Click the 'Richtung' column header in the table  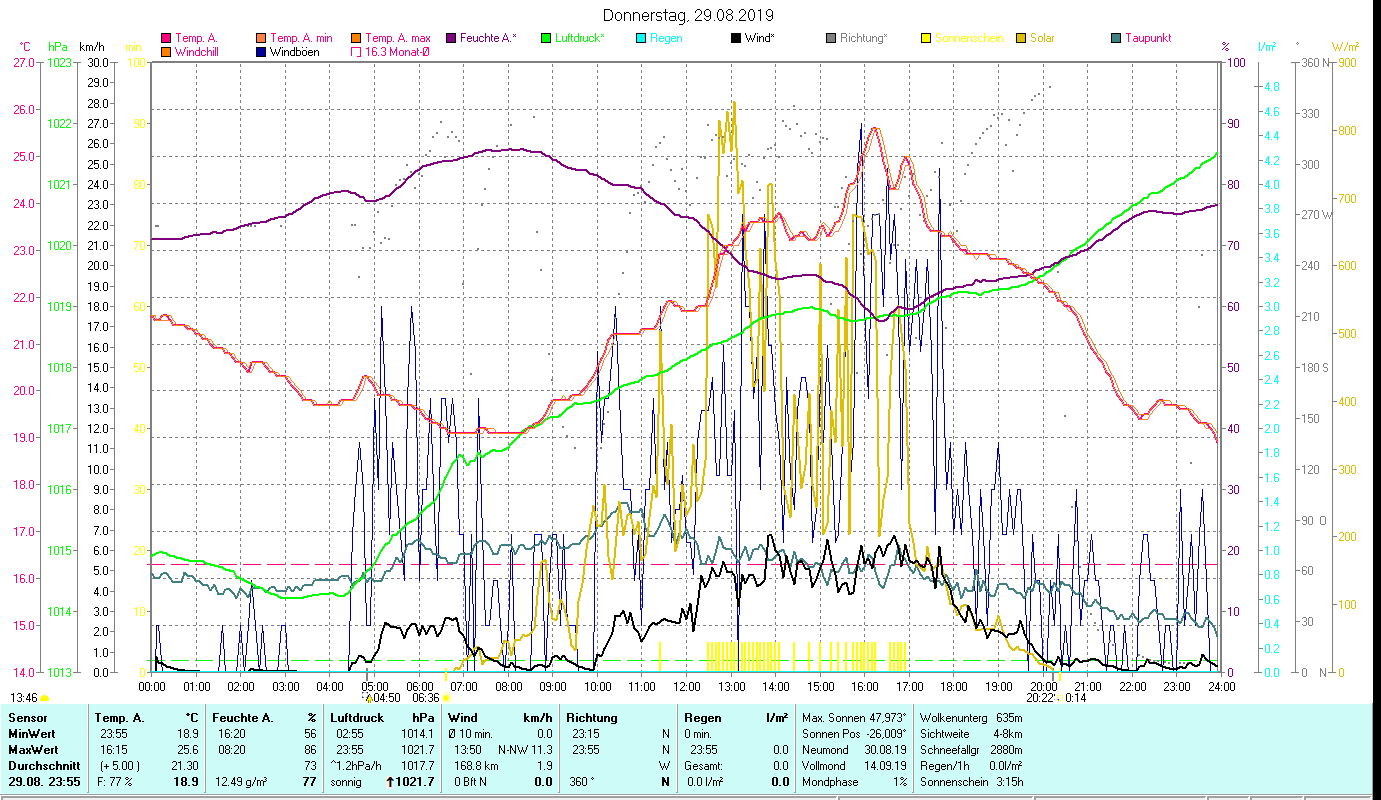[x=592, y=718]
